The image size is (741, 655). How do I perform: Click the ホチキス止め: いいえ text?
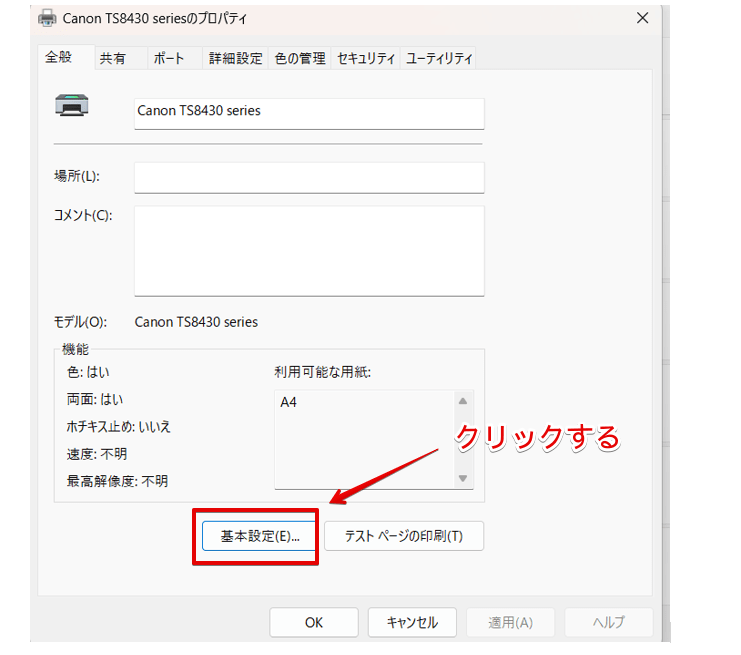(119, 427)
